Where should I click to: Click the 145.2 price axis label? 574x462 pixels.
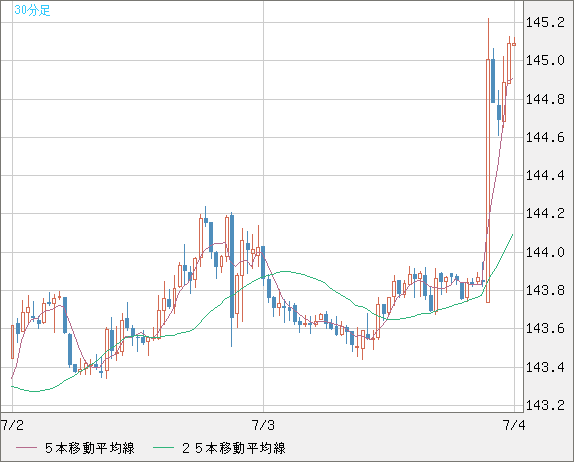[x=545, y=23]
